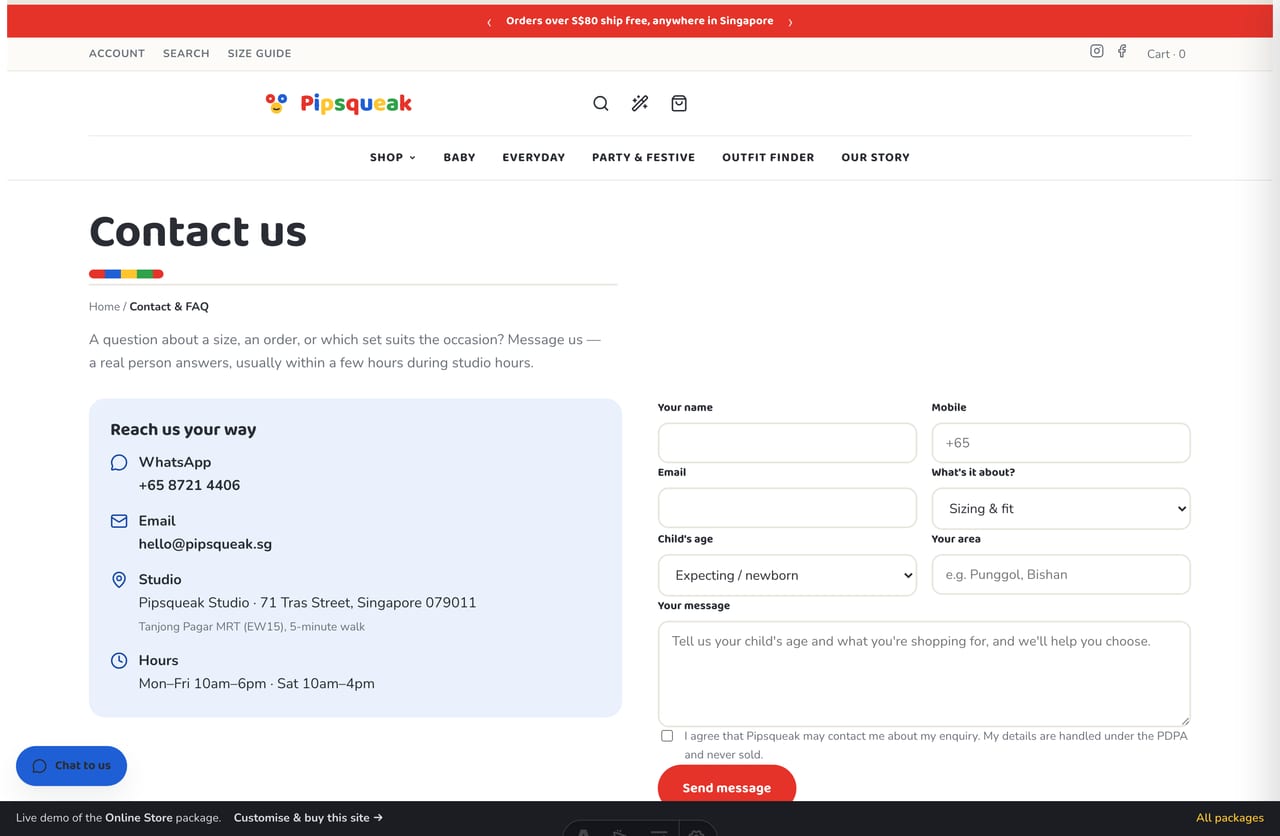Go to Home in the breadcrumb

click(x=104, y=306)
